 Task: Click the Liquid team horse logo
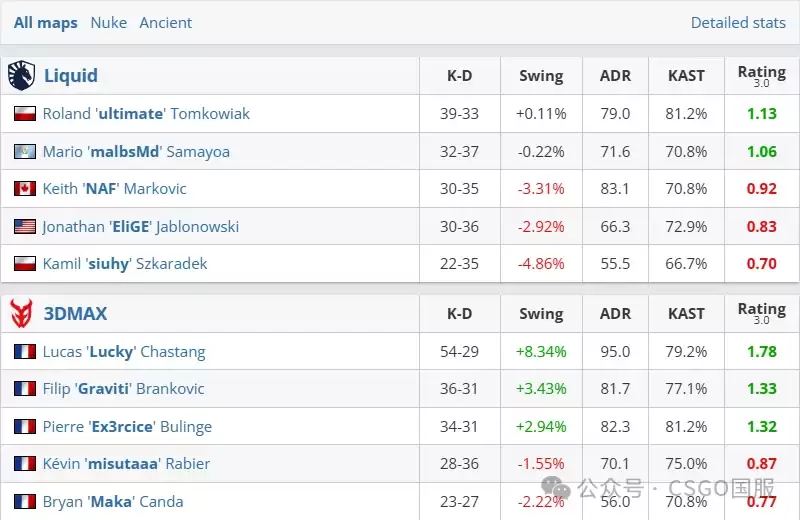21,76
